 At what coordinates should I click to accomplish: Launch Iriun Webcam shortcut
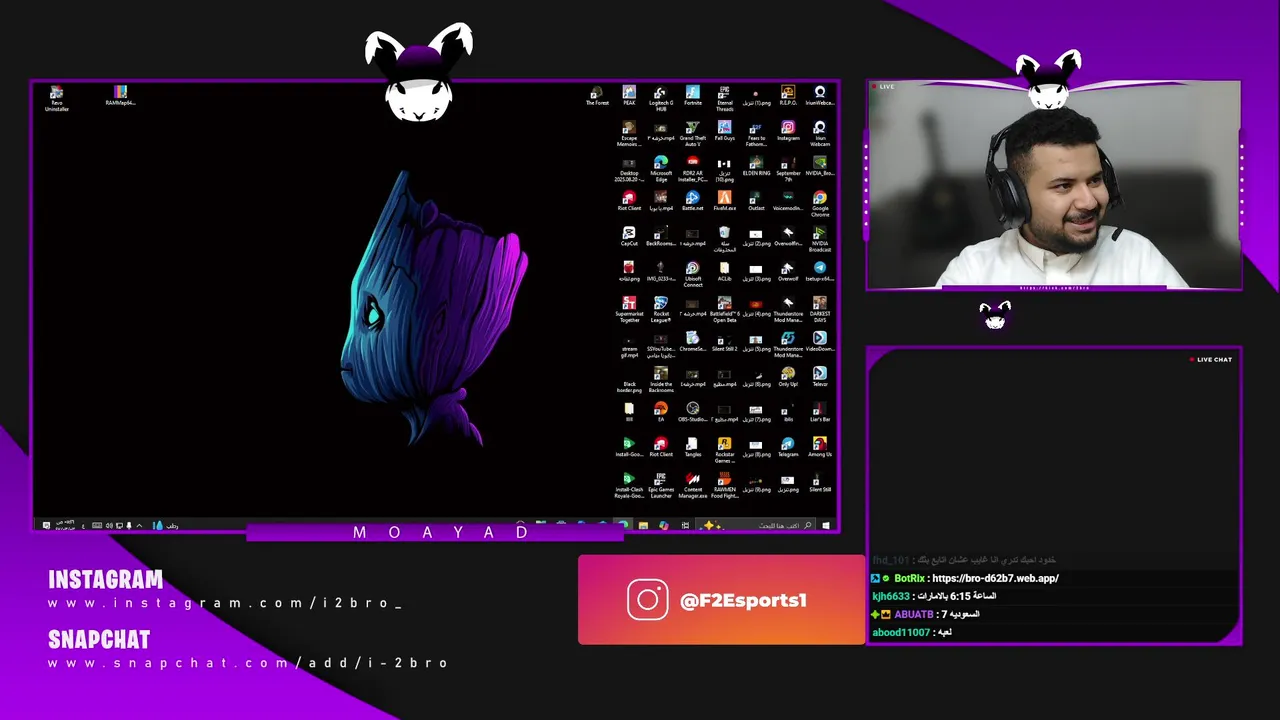(x=820, y=134)
